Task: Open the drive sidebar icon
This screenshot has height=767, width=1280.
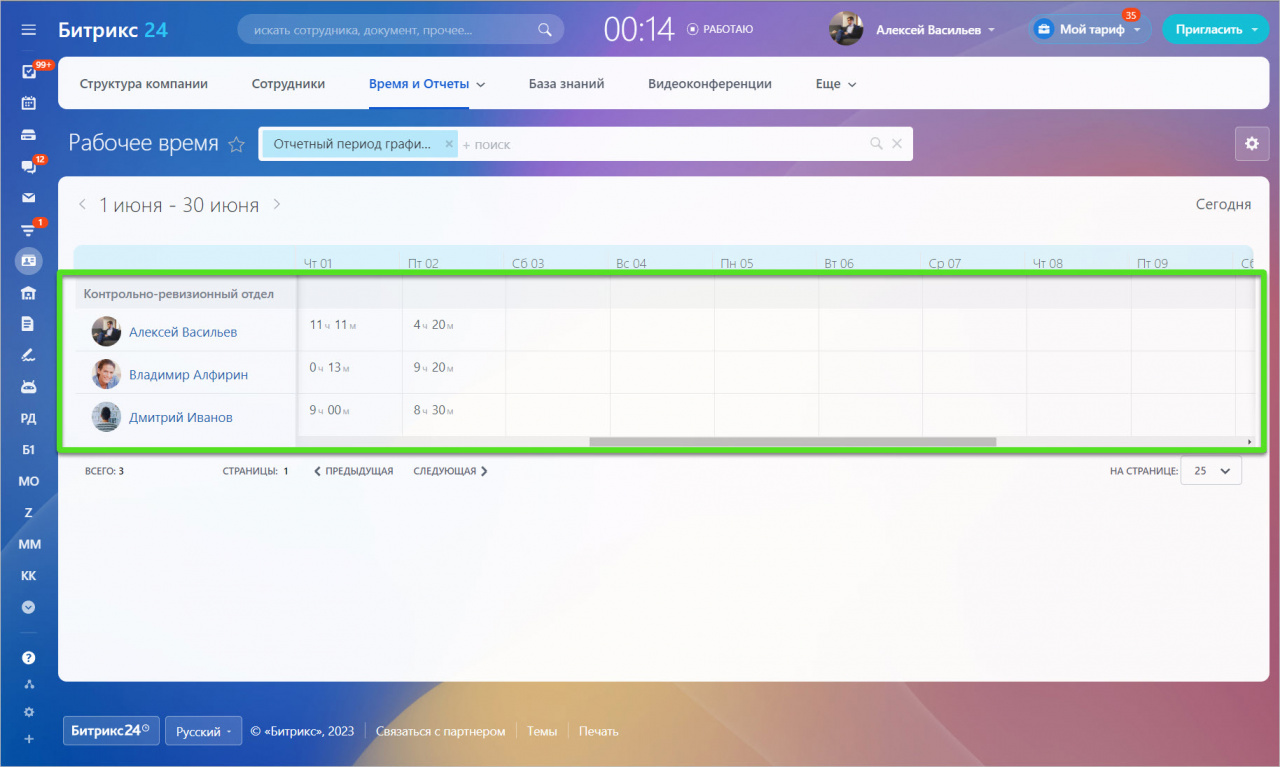Action: [x=28, y=135]
